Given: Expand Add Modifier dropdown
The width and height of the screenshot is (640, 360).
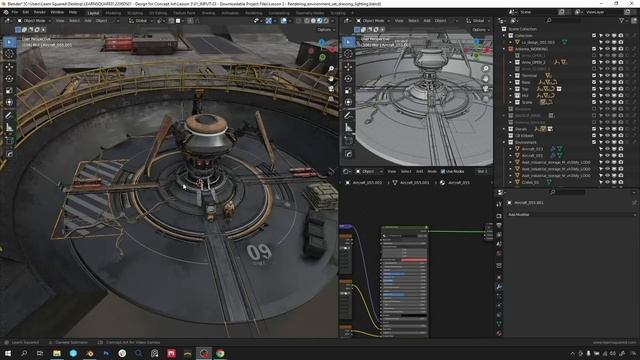Looking at the screenshot, I should [571, 214].
